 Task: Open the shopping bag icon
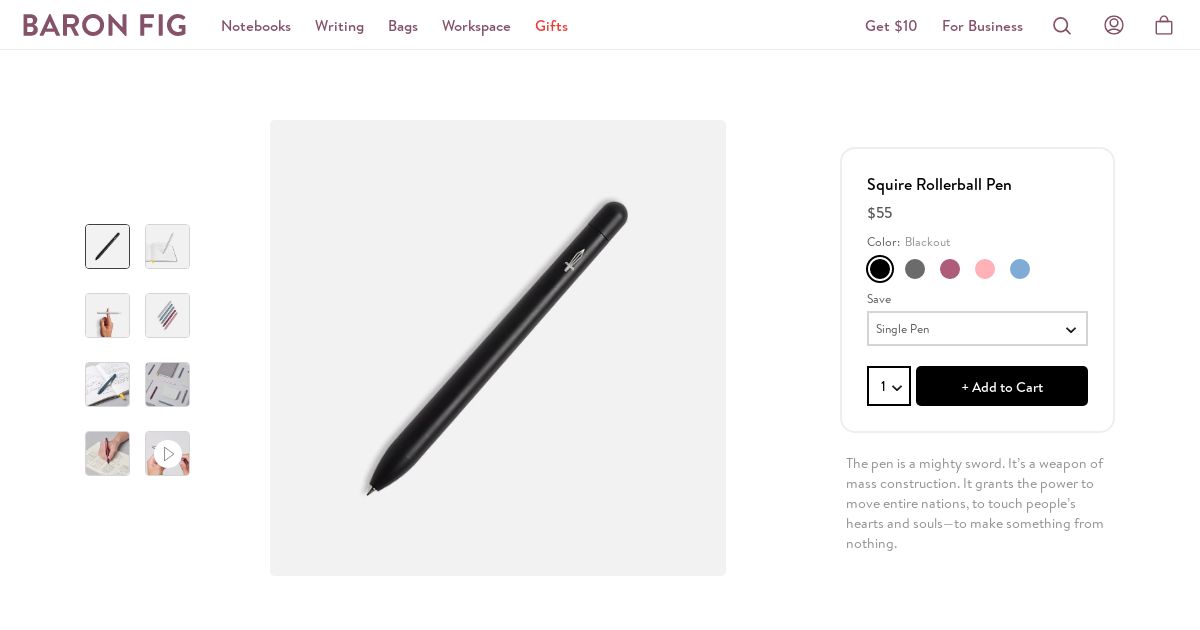pyautogui.click(x=1164, y=26)
